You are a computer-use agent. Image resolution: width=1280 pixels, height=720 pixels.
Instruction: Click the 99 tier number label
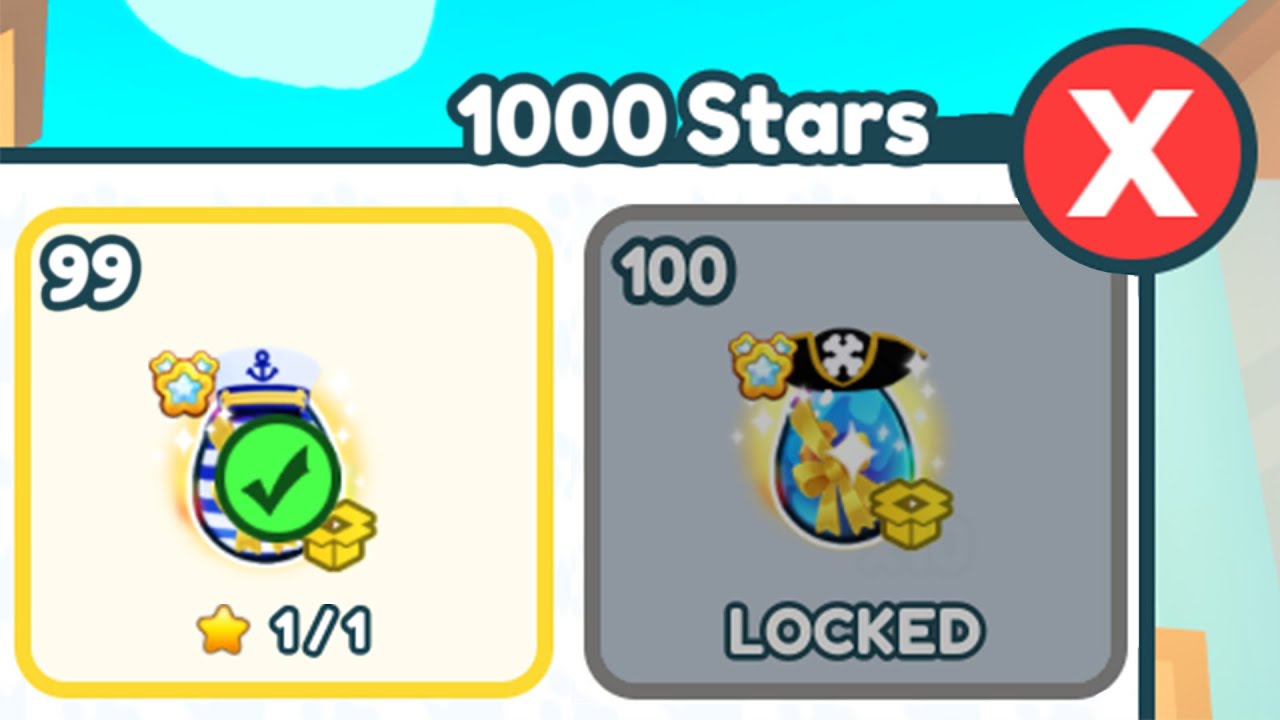[87, 274]
